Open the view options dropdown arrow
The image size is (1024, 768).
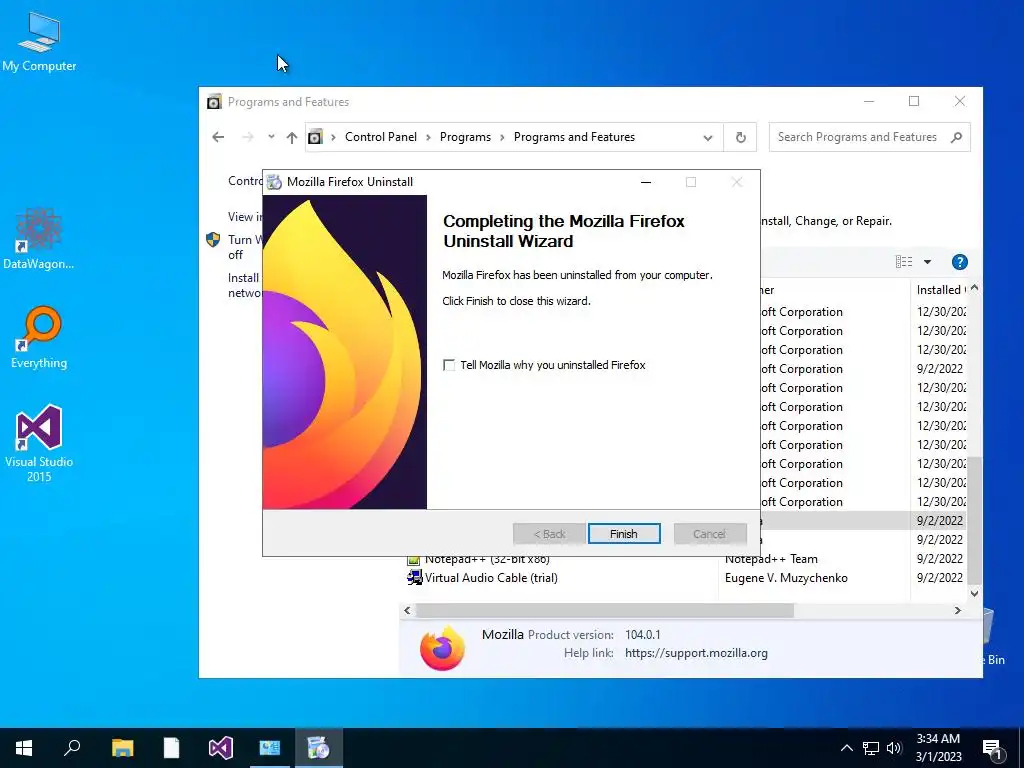[x=927, y=262]
